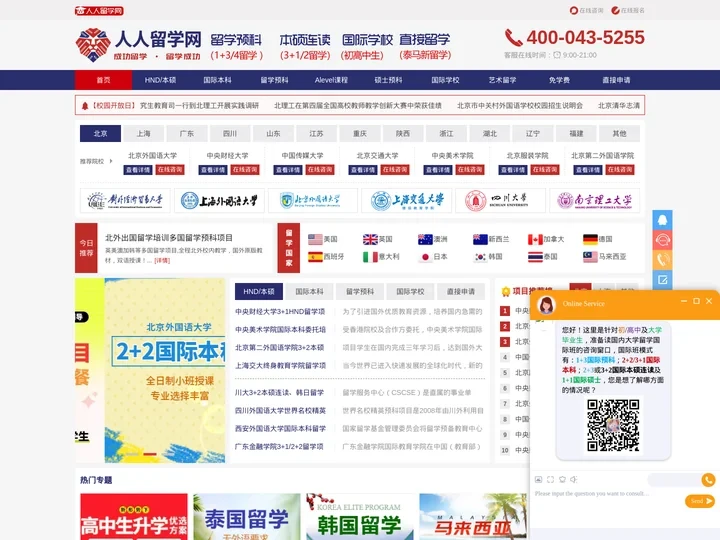Click the Send button in chat

click(699, 501)
